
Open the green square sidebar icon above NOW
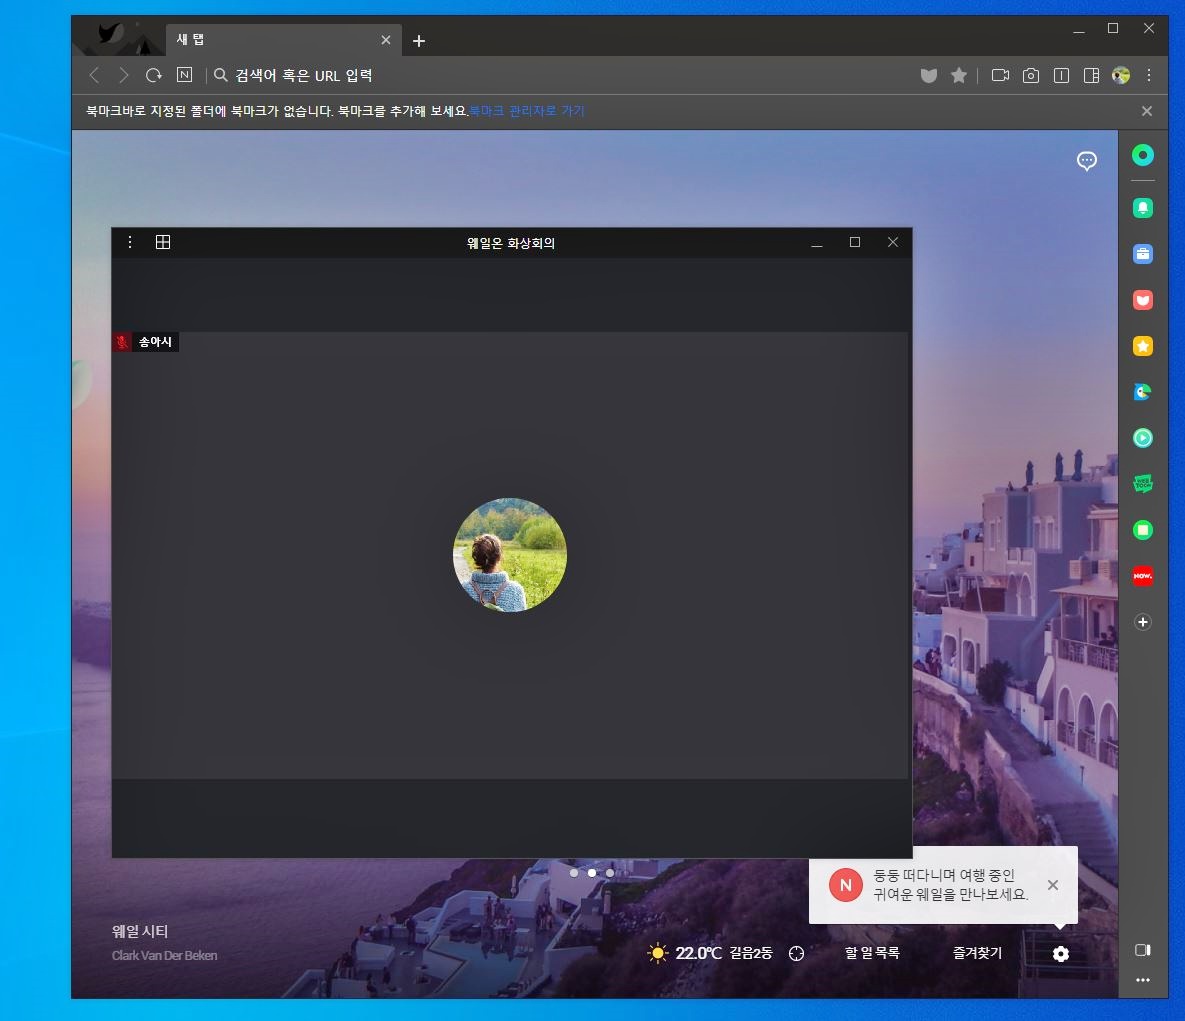pyautogui.click(x=1143, y=530)
